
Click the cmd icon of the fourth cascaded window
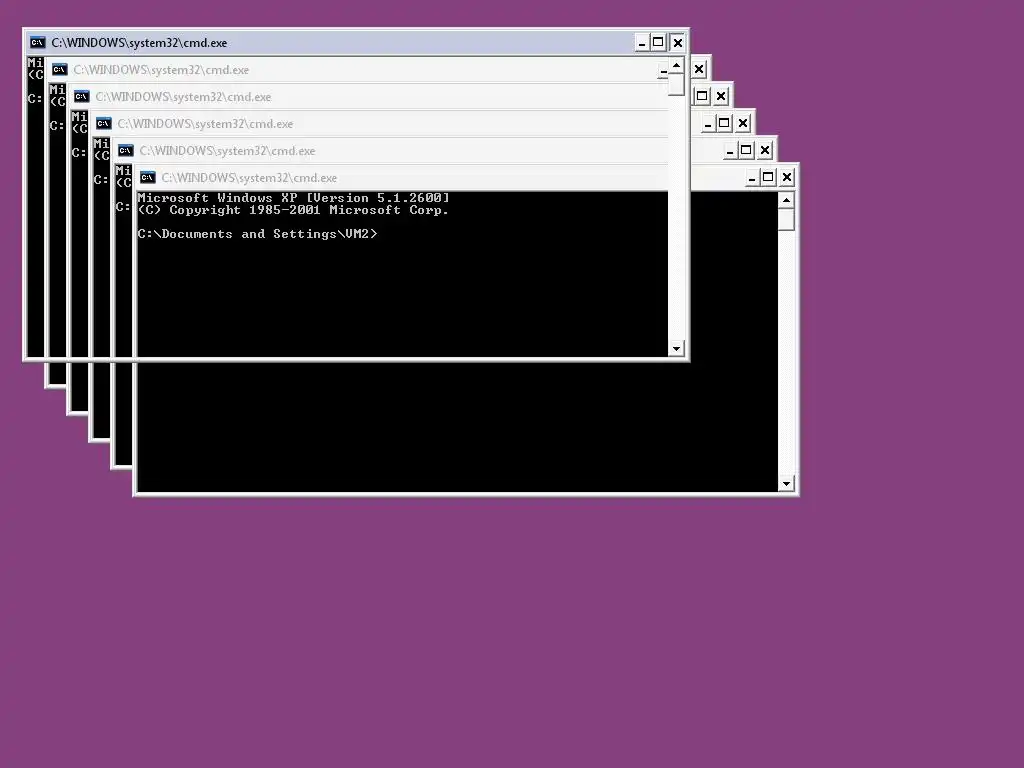(x=103, y=123)
